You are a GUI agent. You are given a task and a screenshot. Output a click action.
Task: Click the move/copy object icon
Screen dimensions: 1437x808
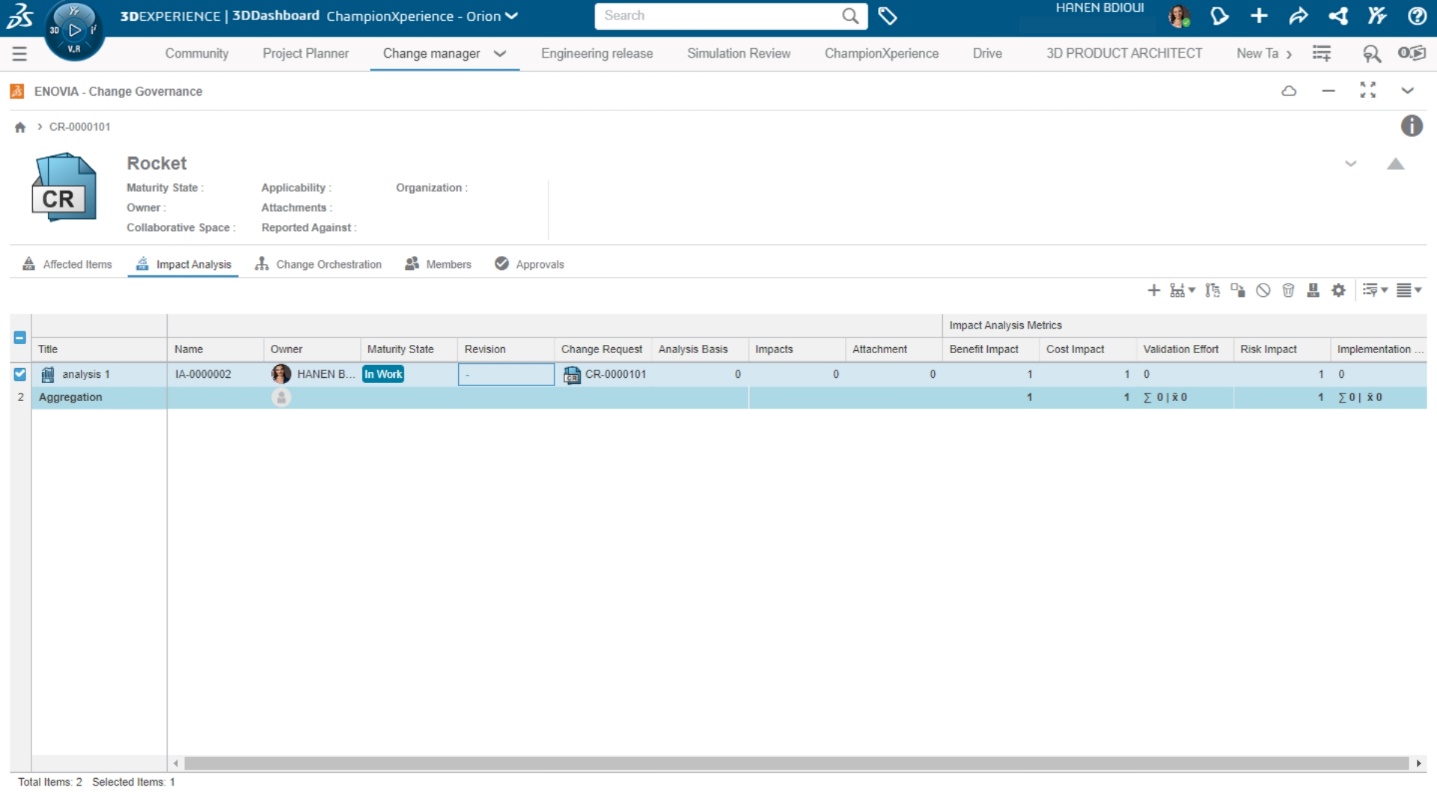click(1238, 290)
